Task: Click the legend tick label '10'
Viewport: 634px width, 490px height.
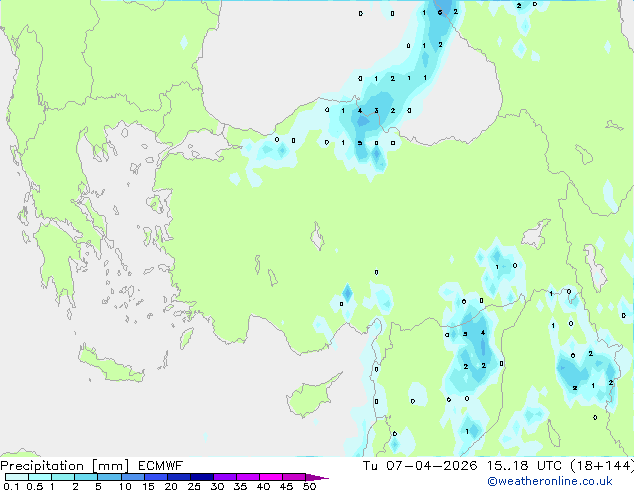Action: pyautogui.click(x=125, y=486)
